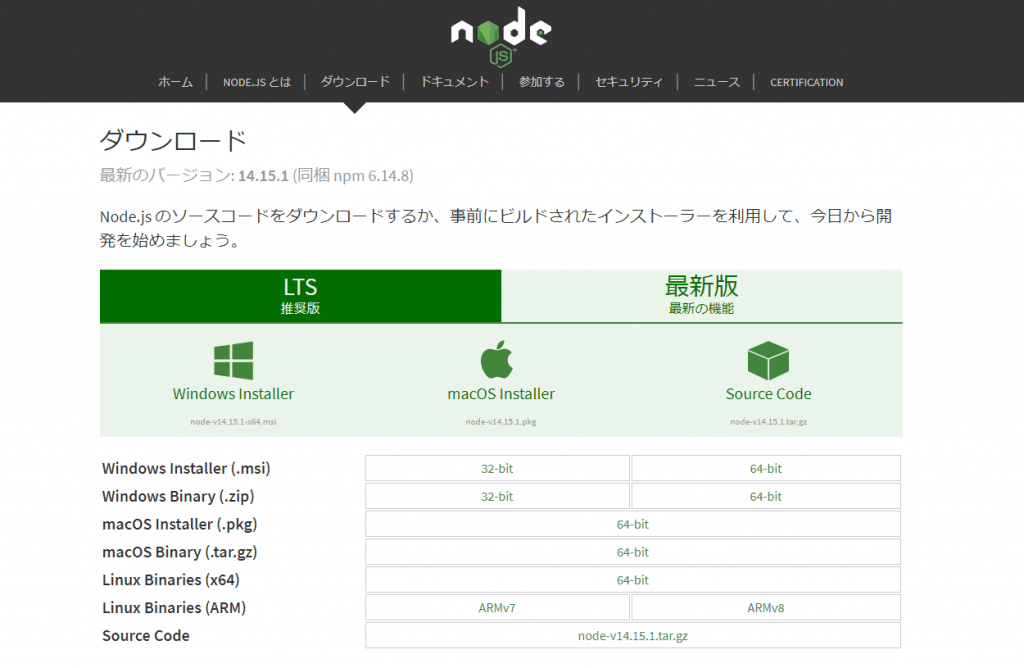
Task: Click the ダウンロード page heading
Action: click(173, 140)
